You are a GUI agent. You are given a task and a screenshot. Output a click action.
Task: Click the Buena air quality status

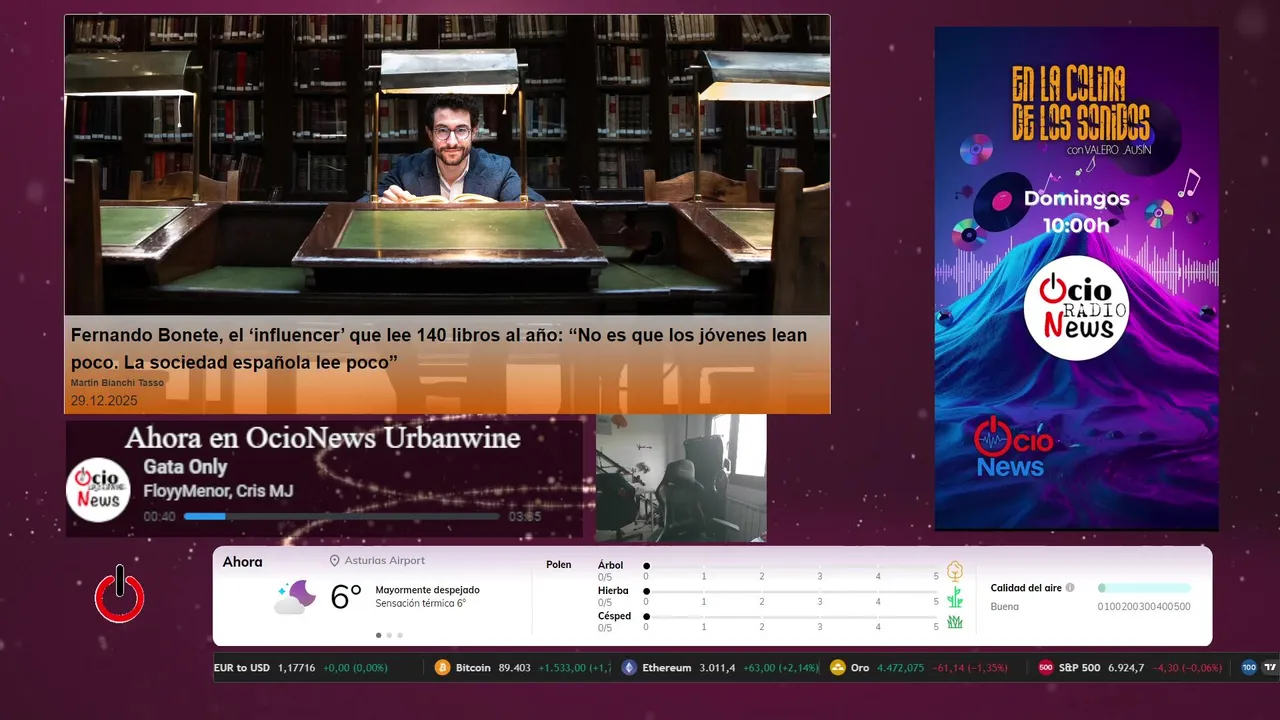tap(1005, 606)
